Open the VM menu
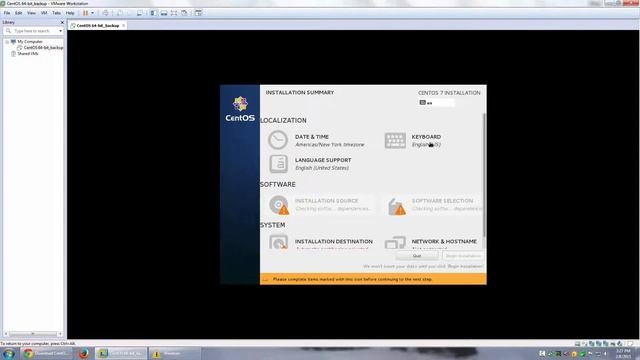Viewport: 640px width, 360px height. point(44,13)
